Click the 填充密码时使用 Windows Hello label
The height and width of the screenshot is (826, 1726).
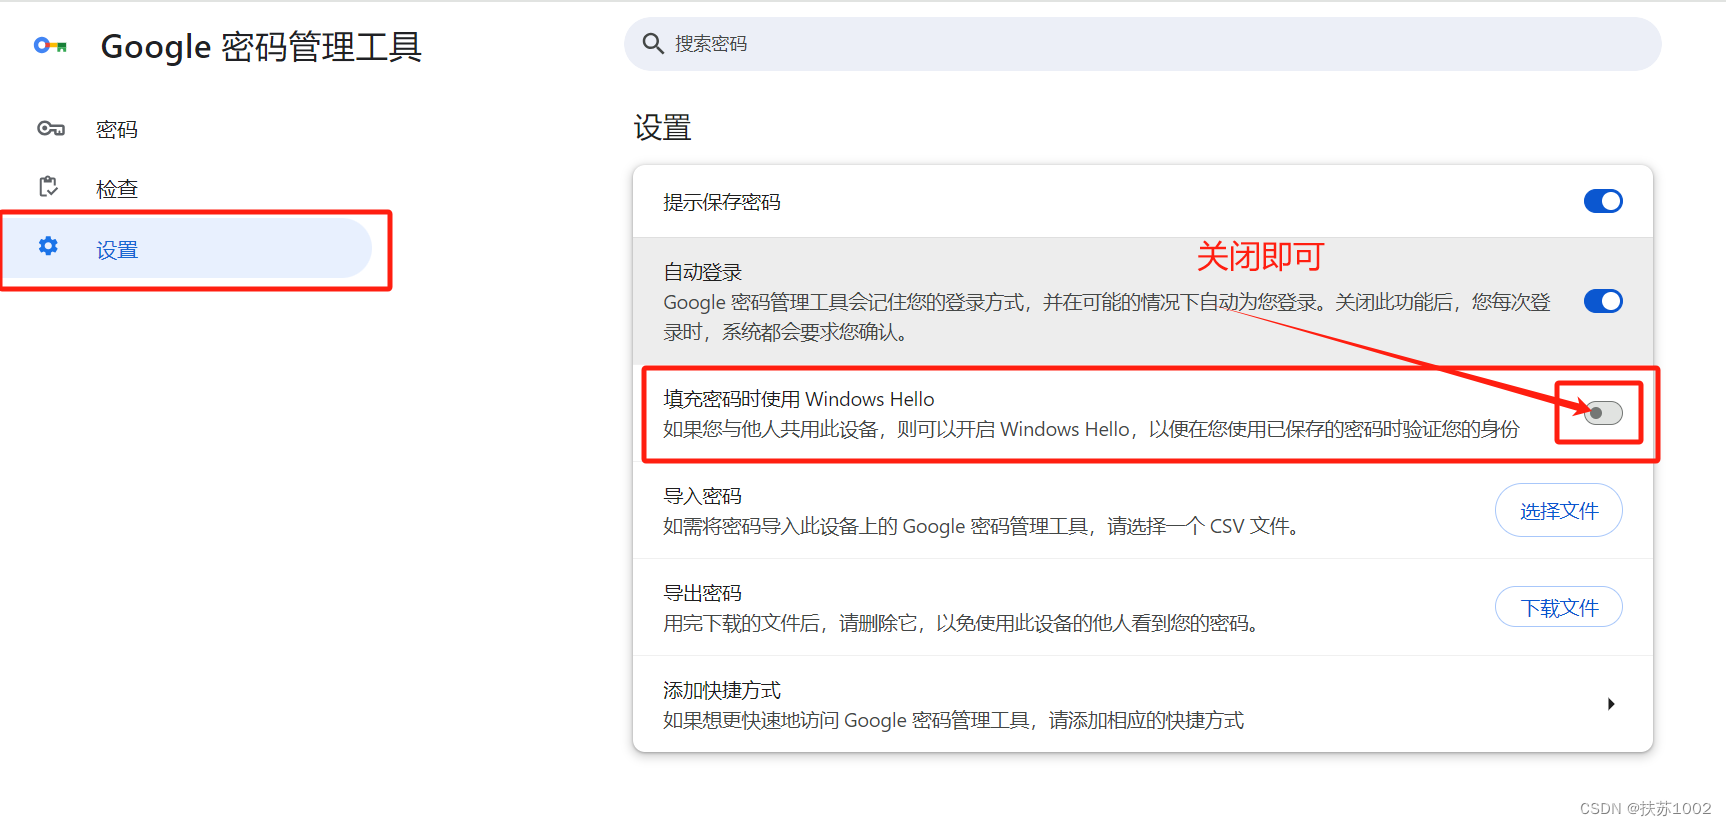coord(799,399)
